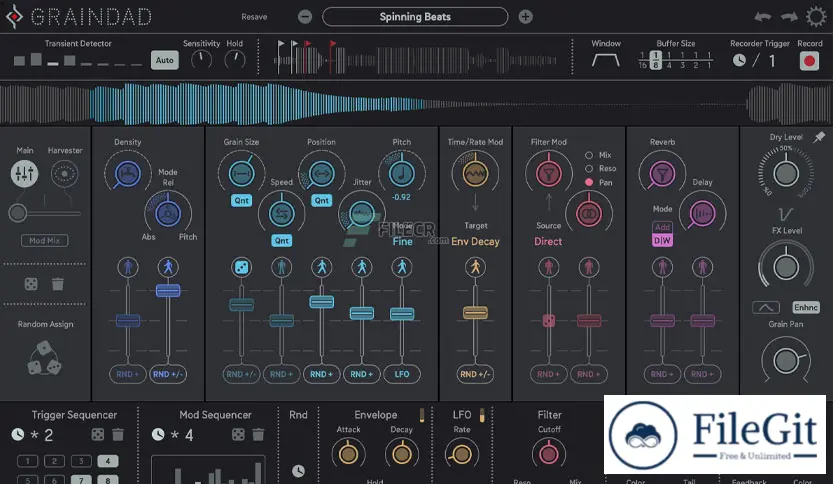This screenshot has width=836, height=484.
Task: Click the trash icon under Mod Mix
Action: (58, 284)
